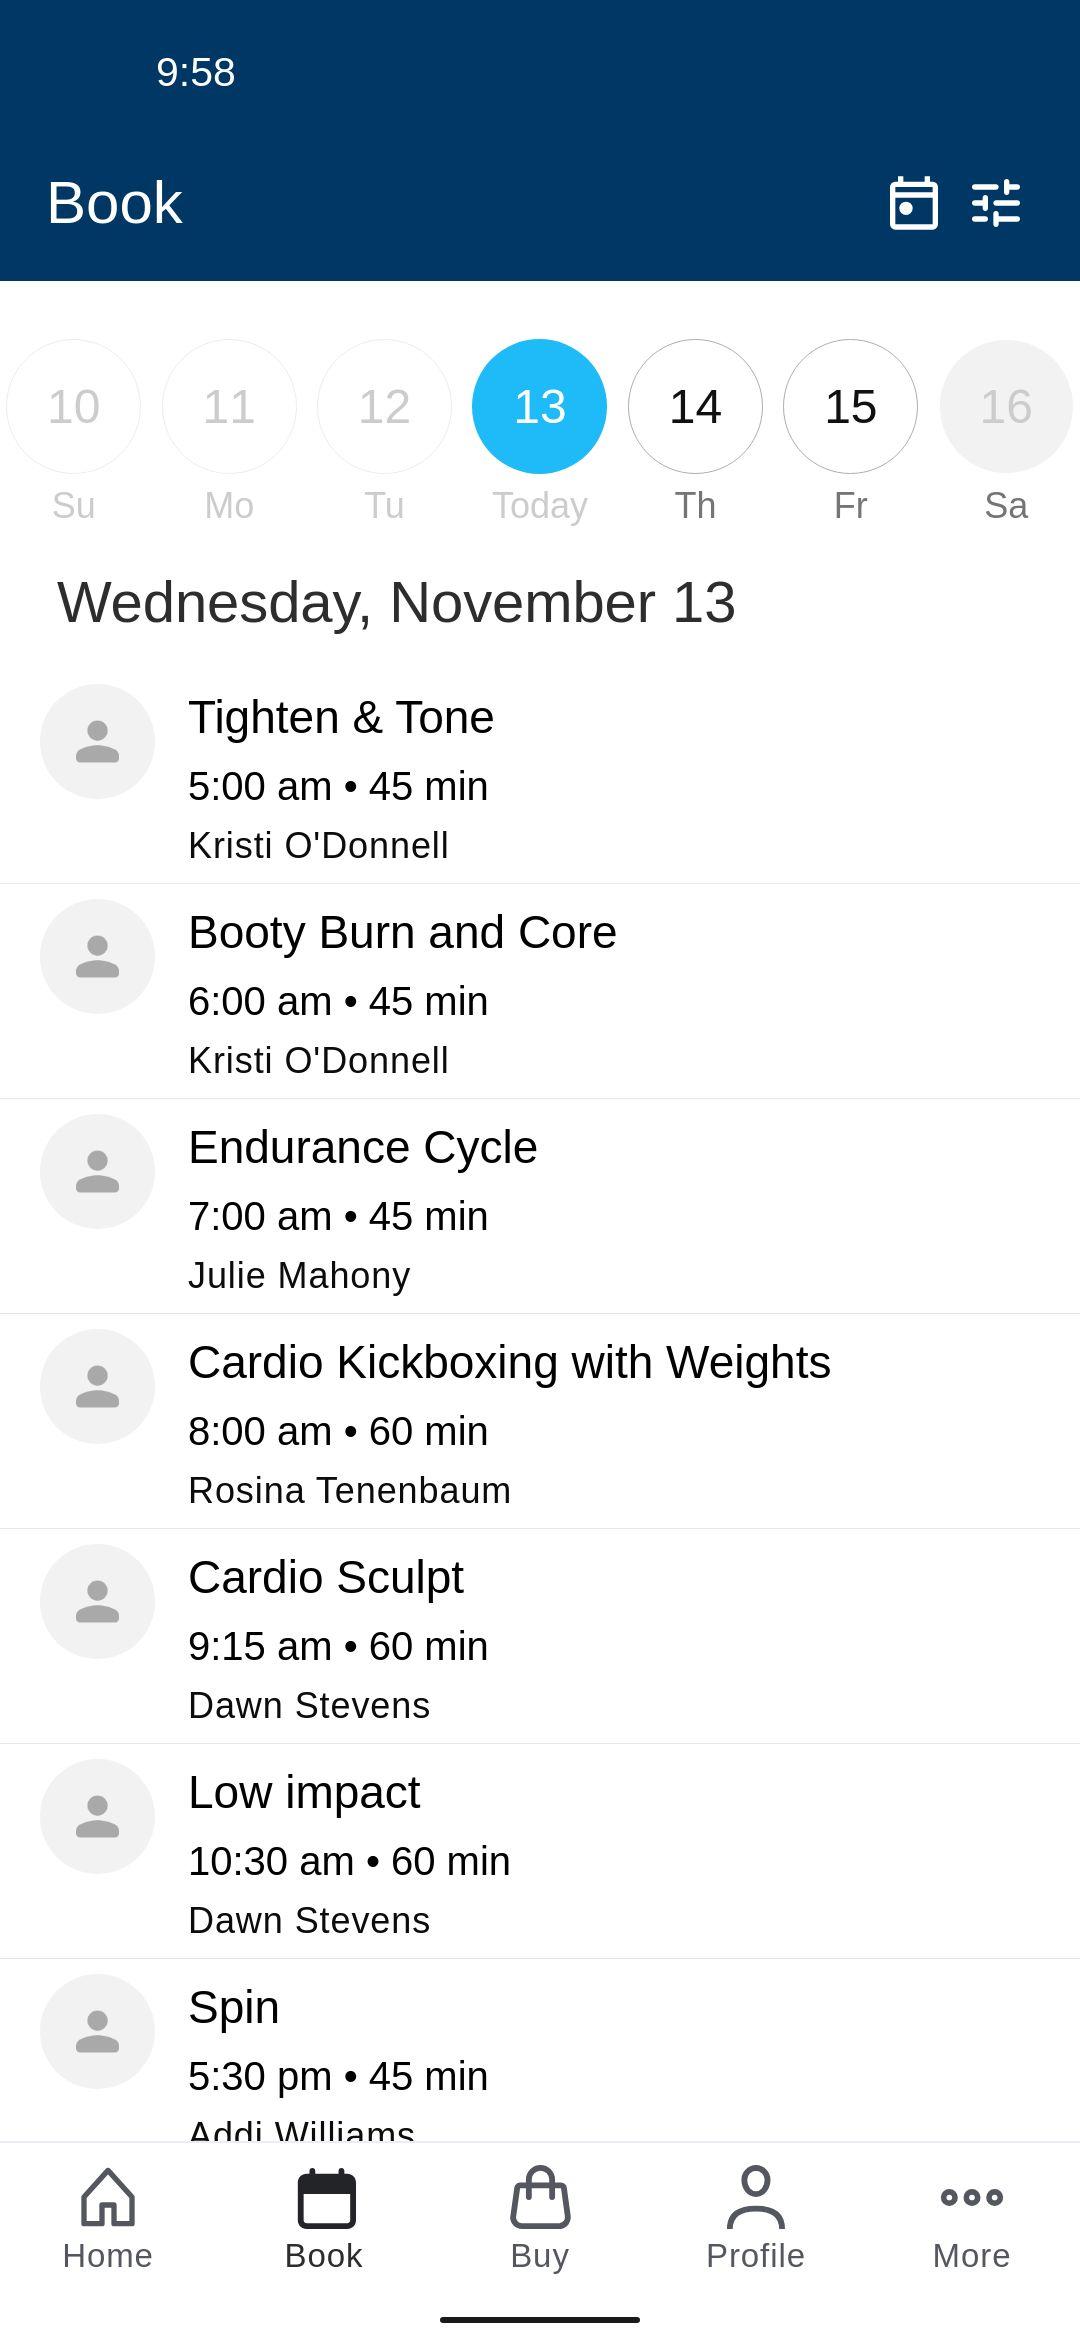Select Saturday the 16th date circle
Image resolution: width=1080 pixels, height=2340 pixels.
coord(1006,406)
